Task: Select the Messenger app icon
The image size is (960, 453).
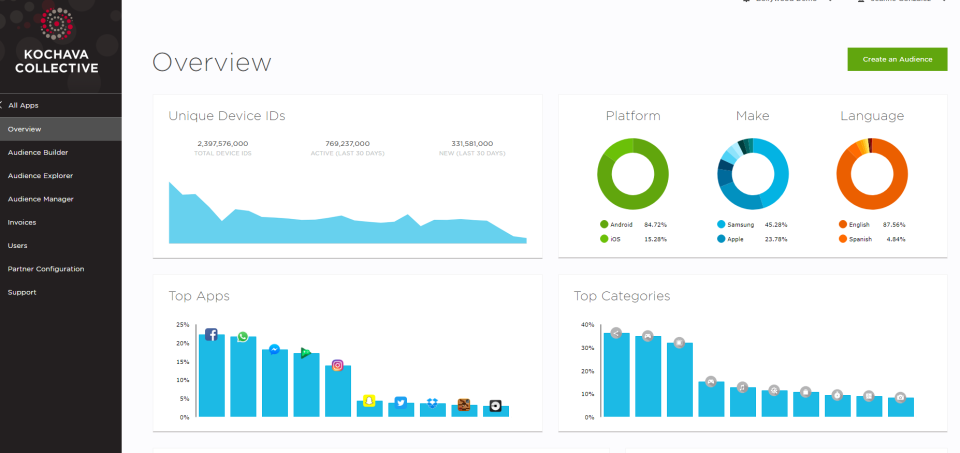Action: click(274, 350)
